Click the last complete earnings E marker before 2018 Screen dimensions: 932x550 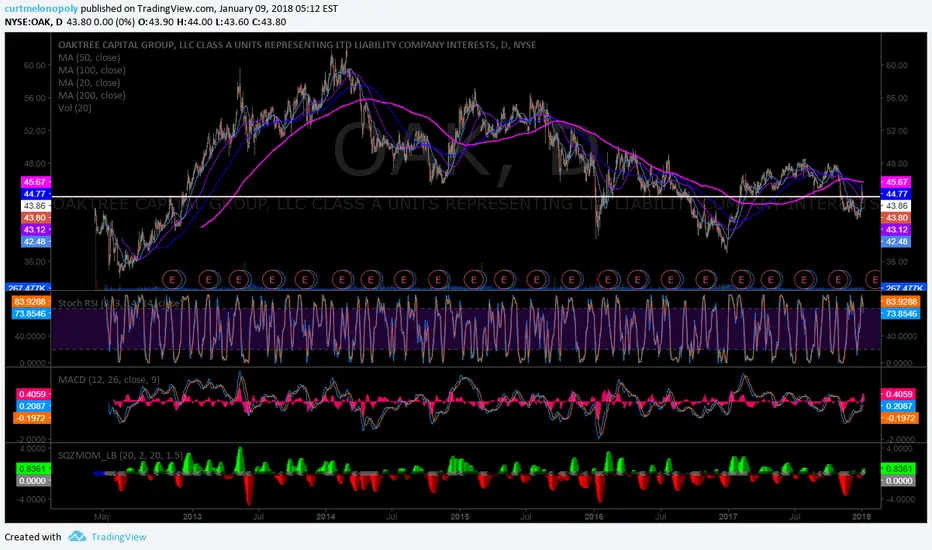click(x=839, y=278)
